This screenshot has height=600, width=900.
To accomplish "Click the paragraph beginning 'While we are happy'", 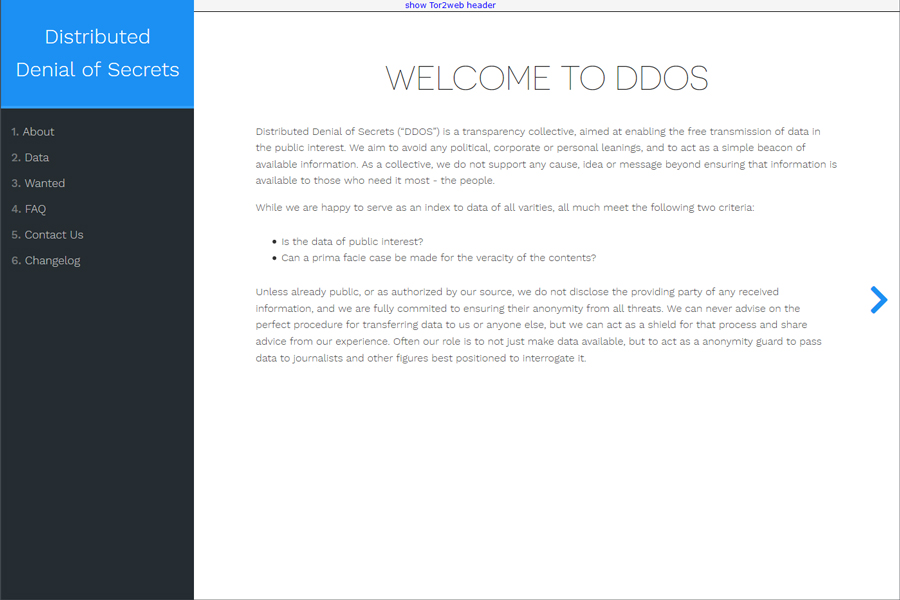I will coord(505,207).
